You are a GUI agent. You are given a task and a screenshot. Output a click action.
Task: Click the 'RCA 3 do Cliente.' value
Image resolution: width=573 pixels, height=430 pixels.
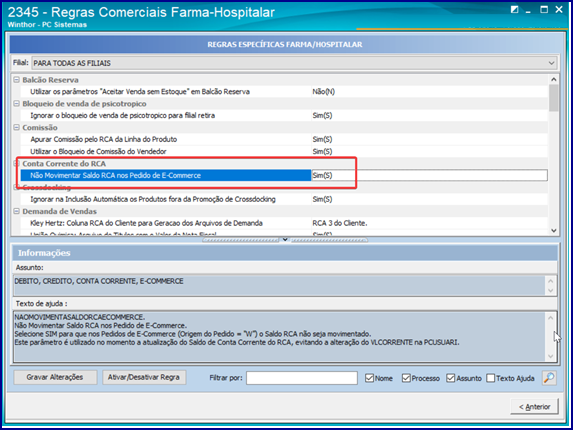pyautogui.click(x=339, y=223)
